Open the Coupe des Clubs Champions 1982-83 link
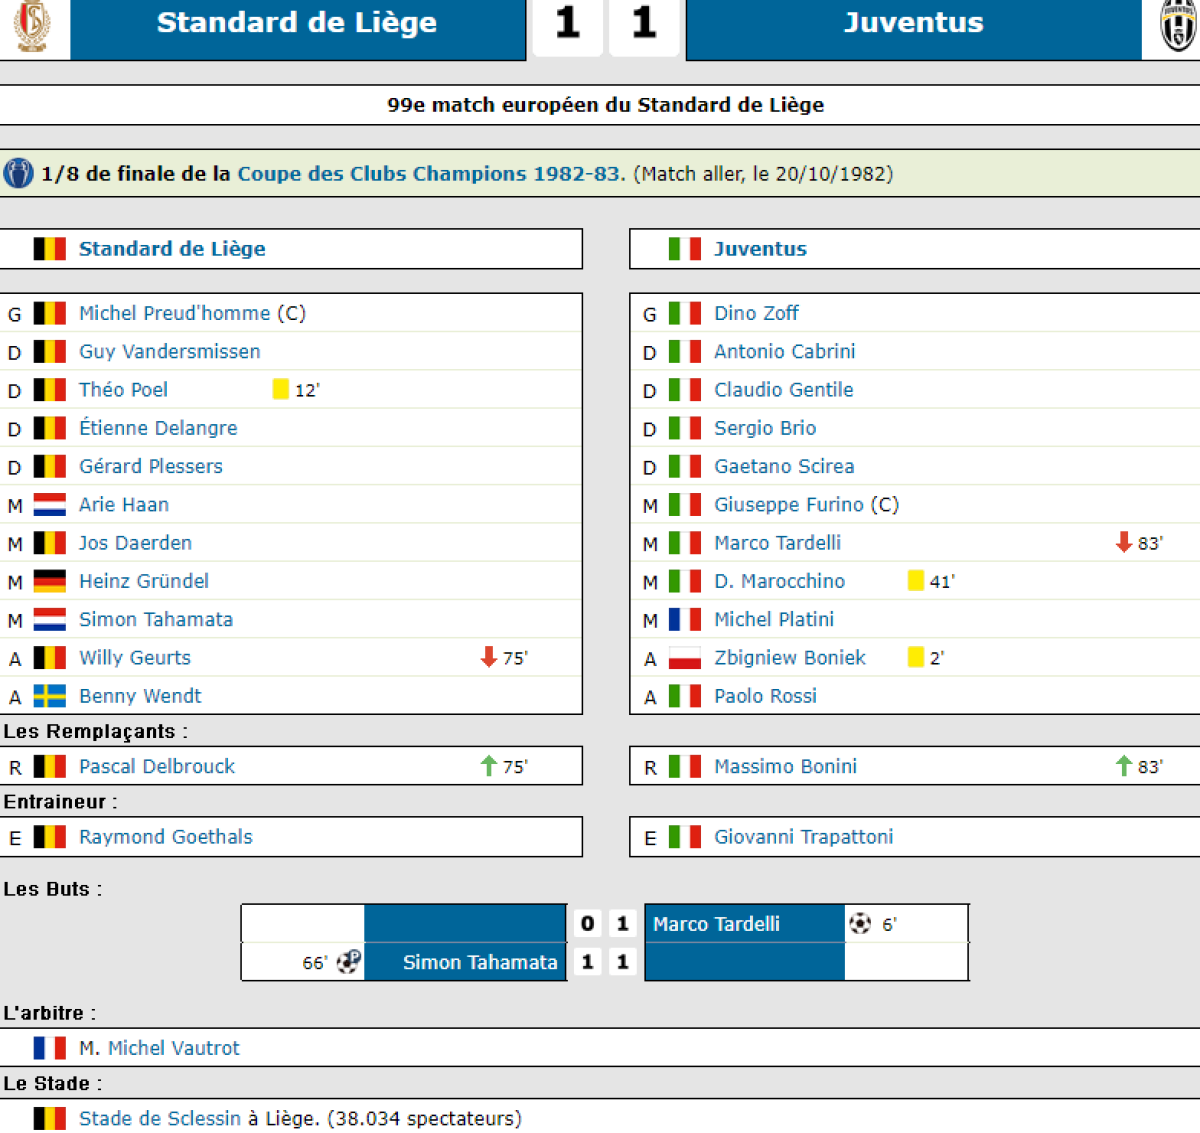Image resolution: width=1200 pixels, height=1133 pixels. (429, 173)
